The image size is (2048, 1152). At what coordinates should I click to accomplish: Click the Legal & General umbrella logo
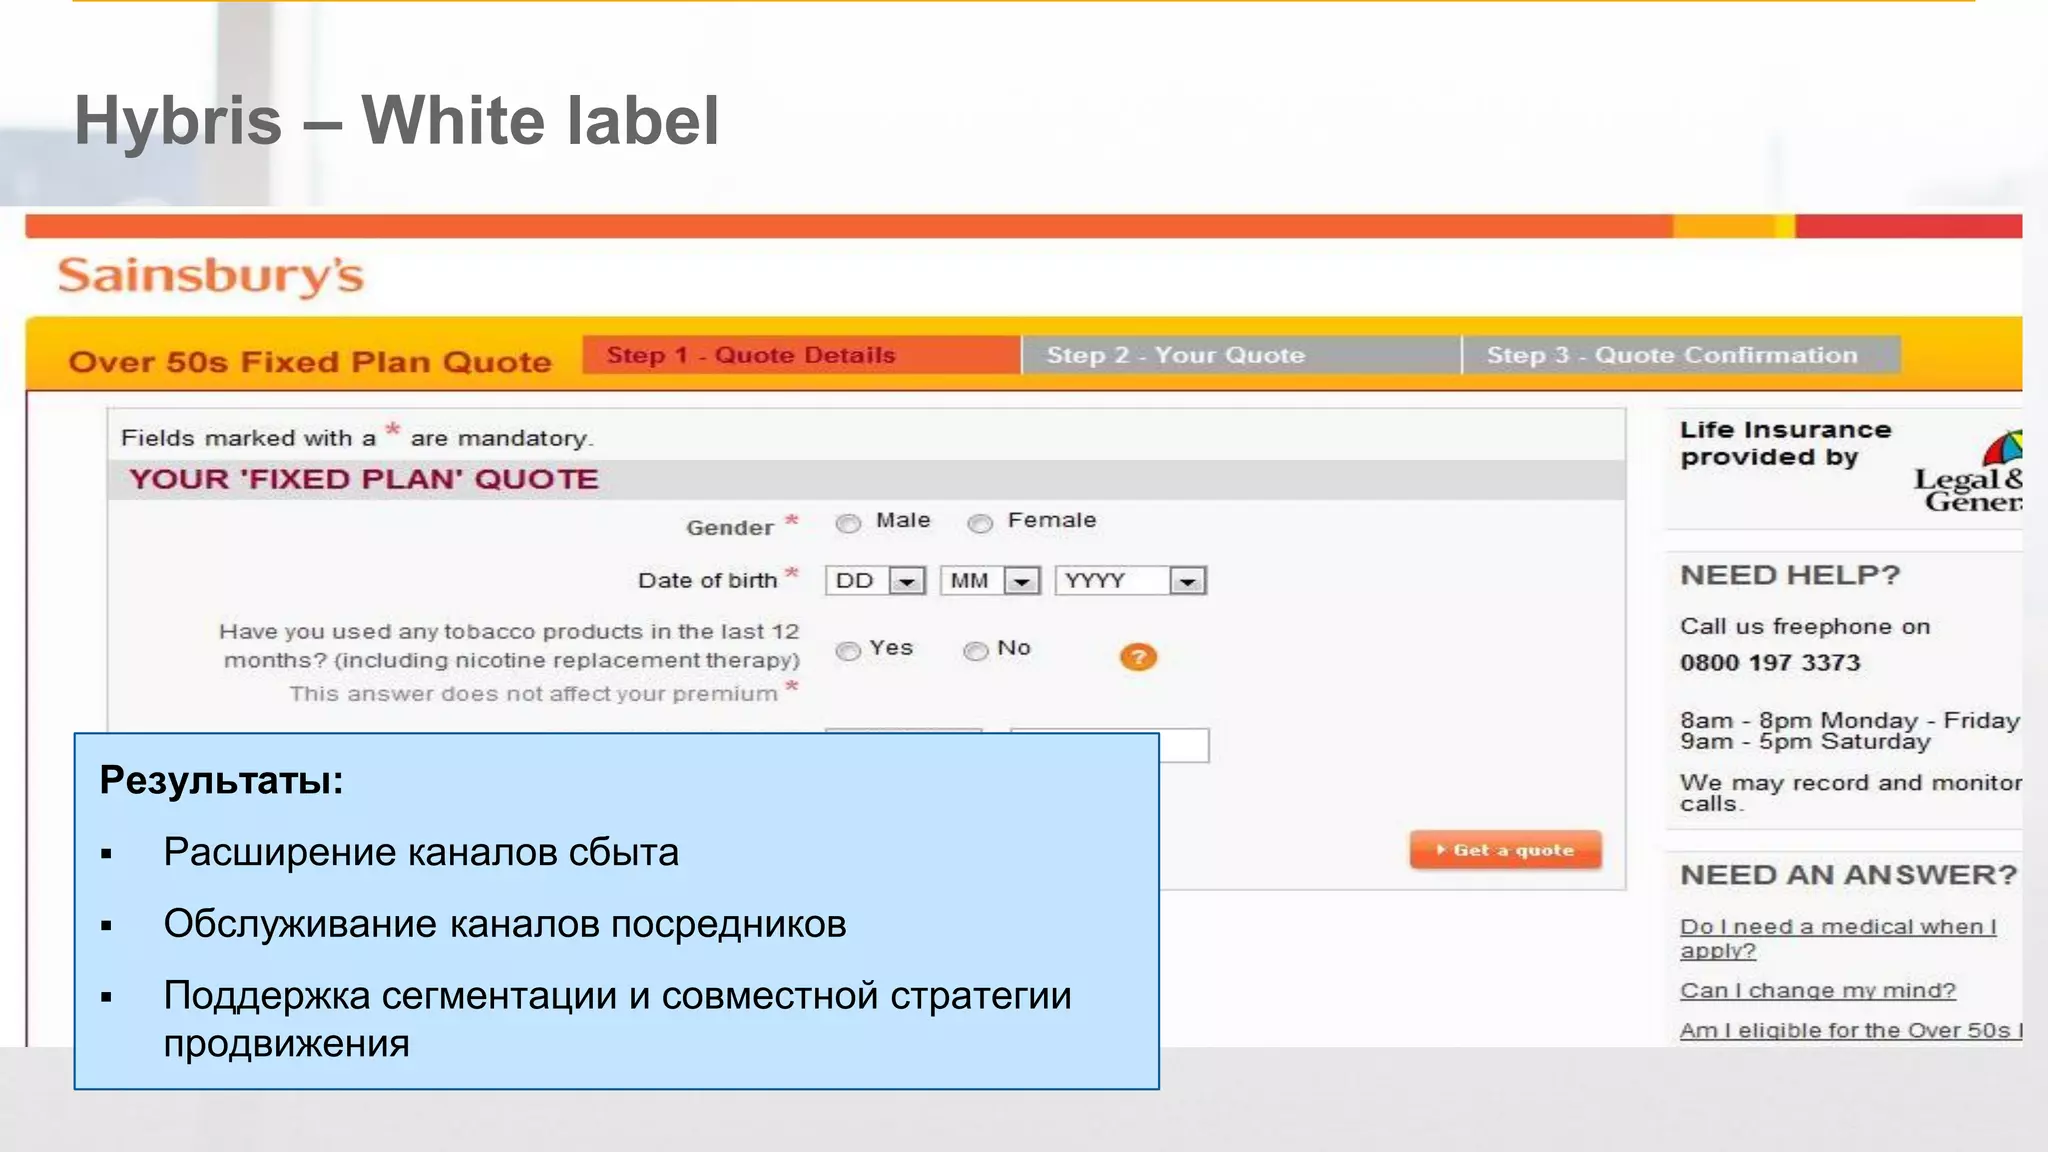[x=1969, y=472]
